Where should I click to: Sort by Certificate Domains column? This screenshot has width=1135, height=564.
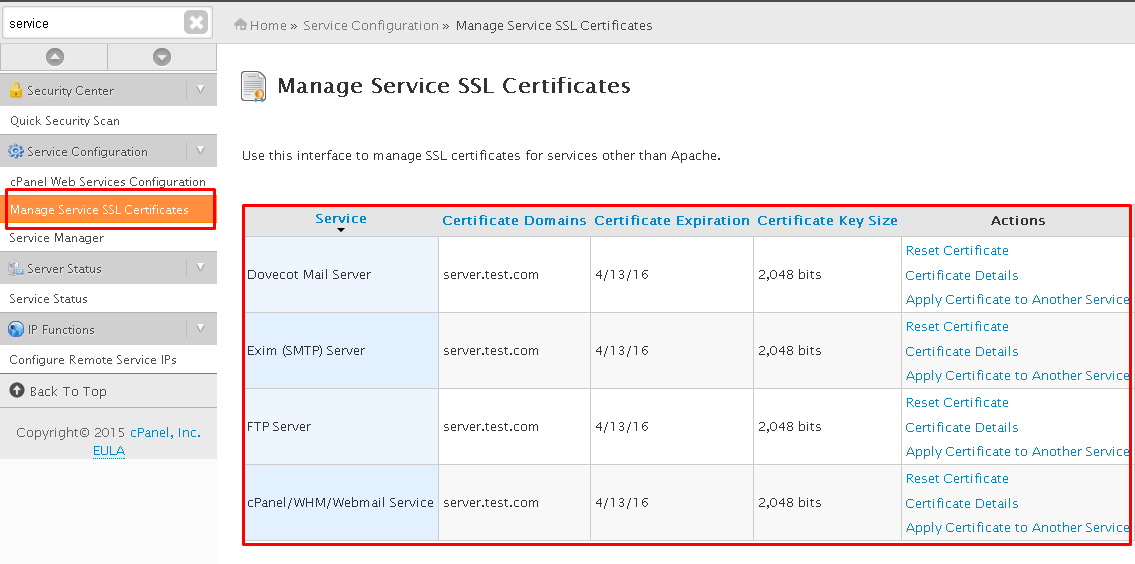click(x=514, y=221)
